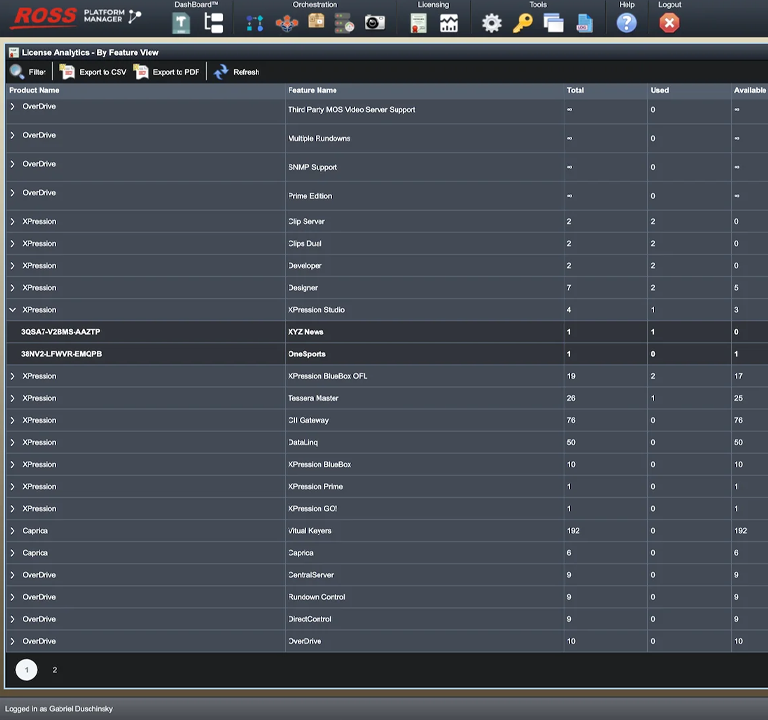
Task: Log out using the red X icon
Action: [x=669, y=23]
